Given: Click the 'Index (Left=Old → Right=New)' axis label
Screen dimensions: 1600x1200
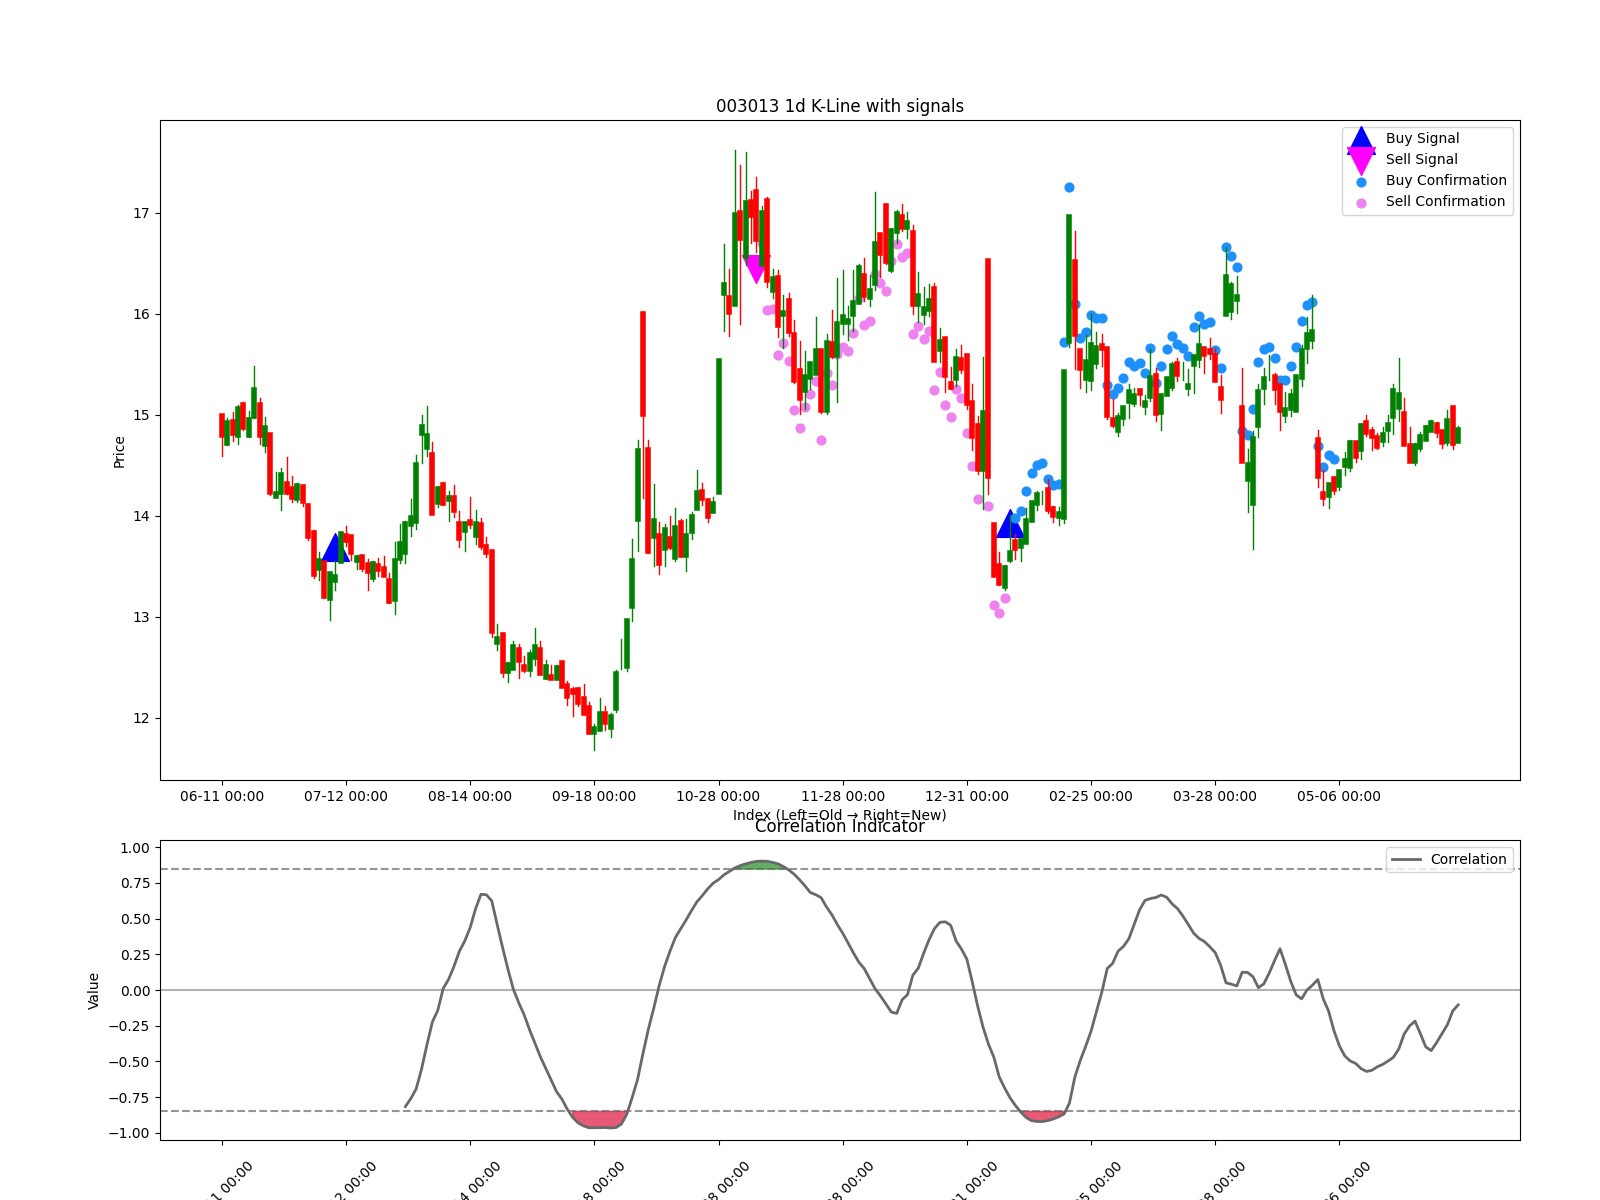Looking at the screenshot, I should point(840,815).
